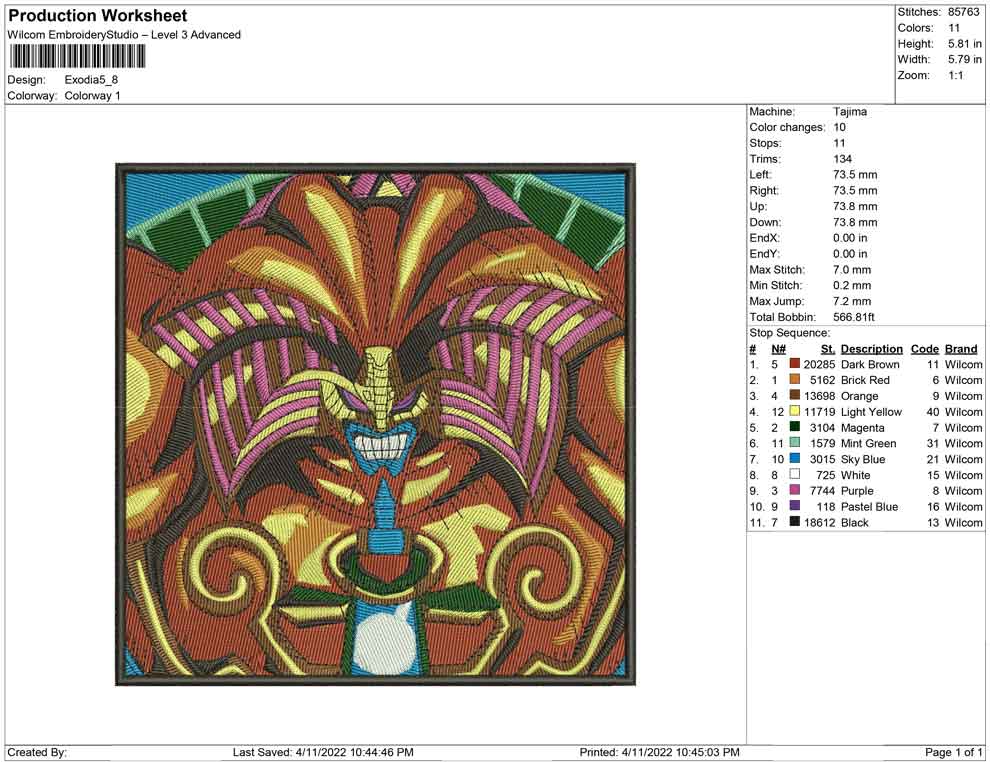Click the barcode under the worksheet title
The width and height of the screenshot is (990, 762).
76,56
